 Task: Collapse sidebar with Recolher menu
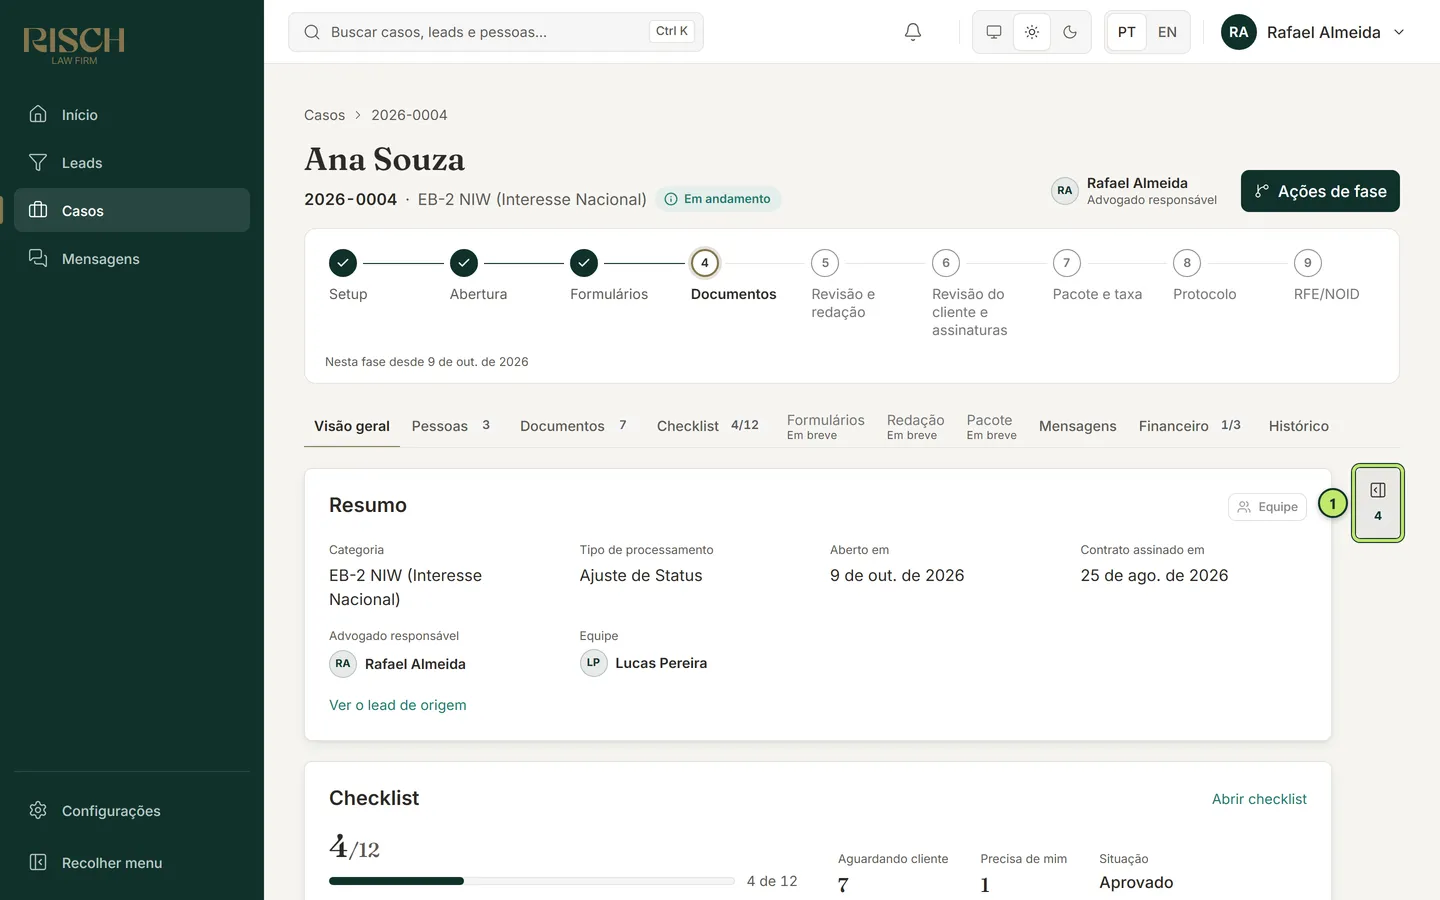132,863
